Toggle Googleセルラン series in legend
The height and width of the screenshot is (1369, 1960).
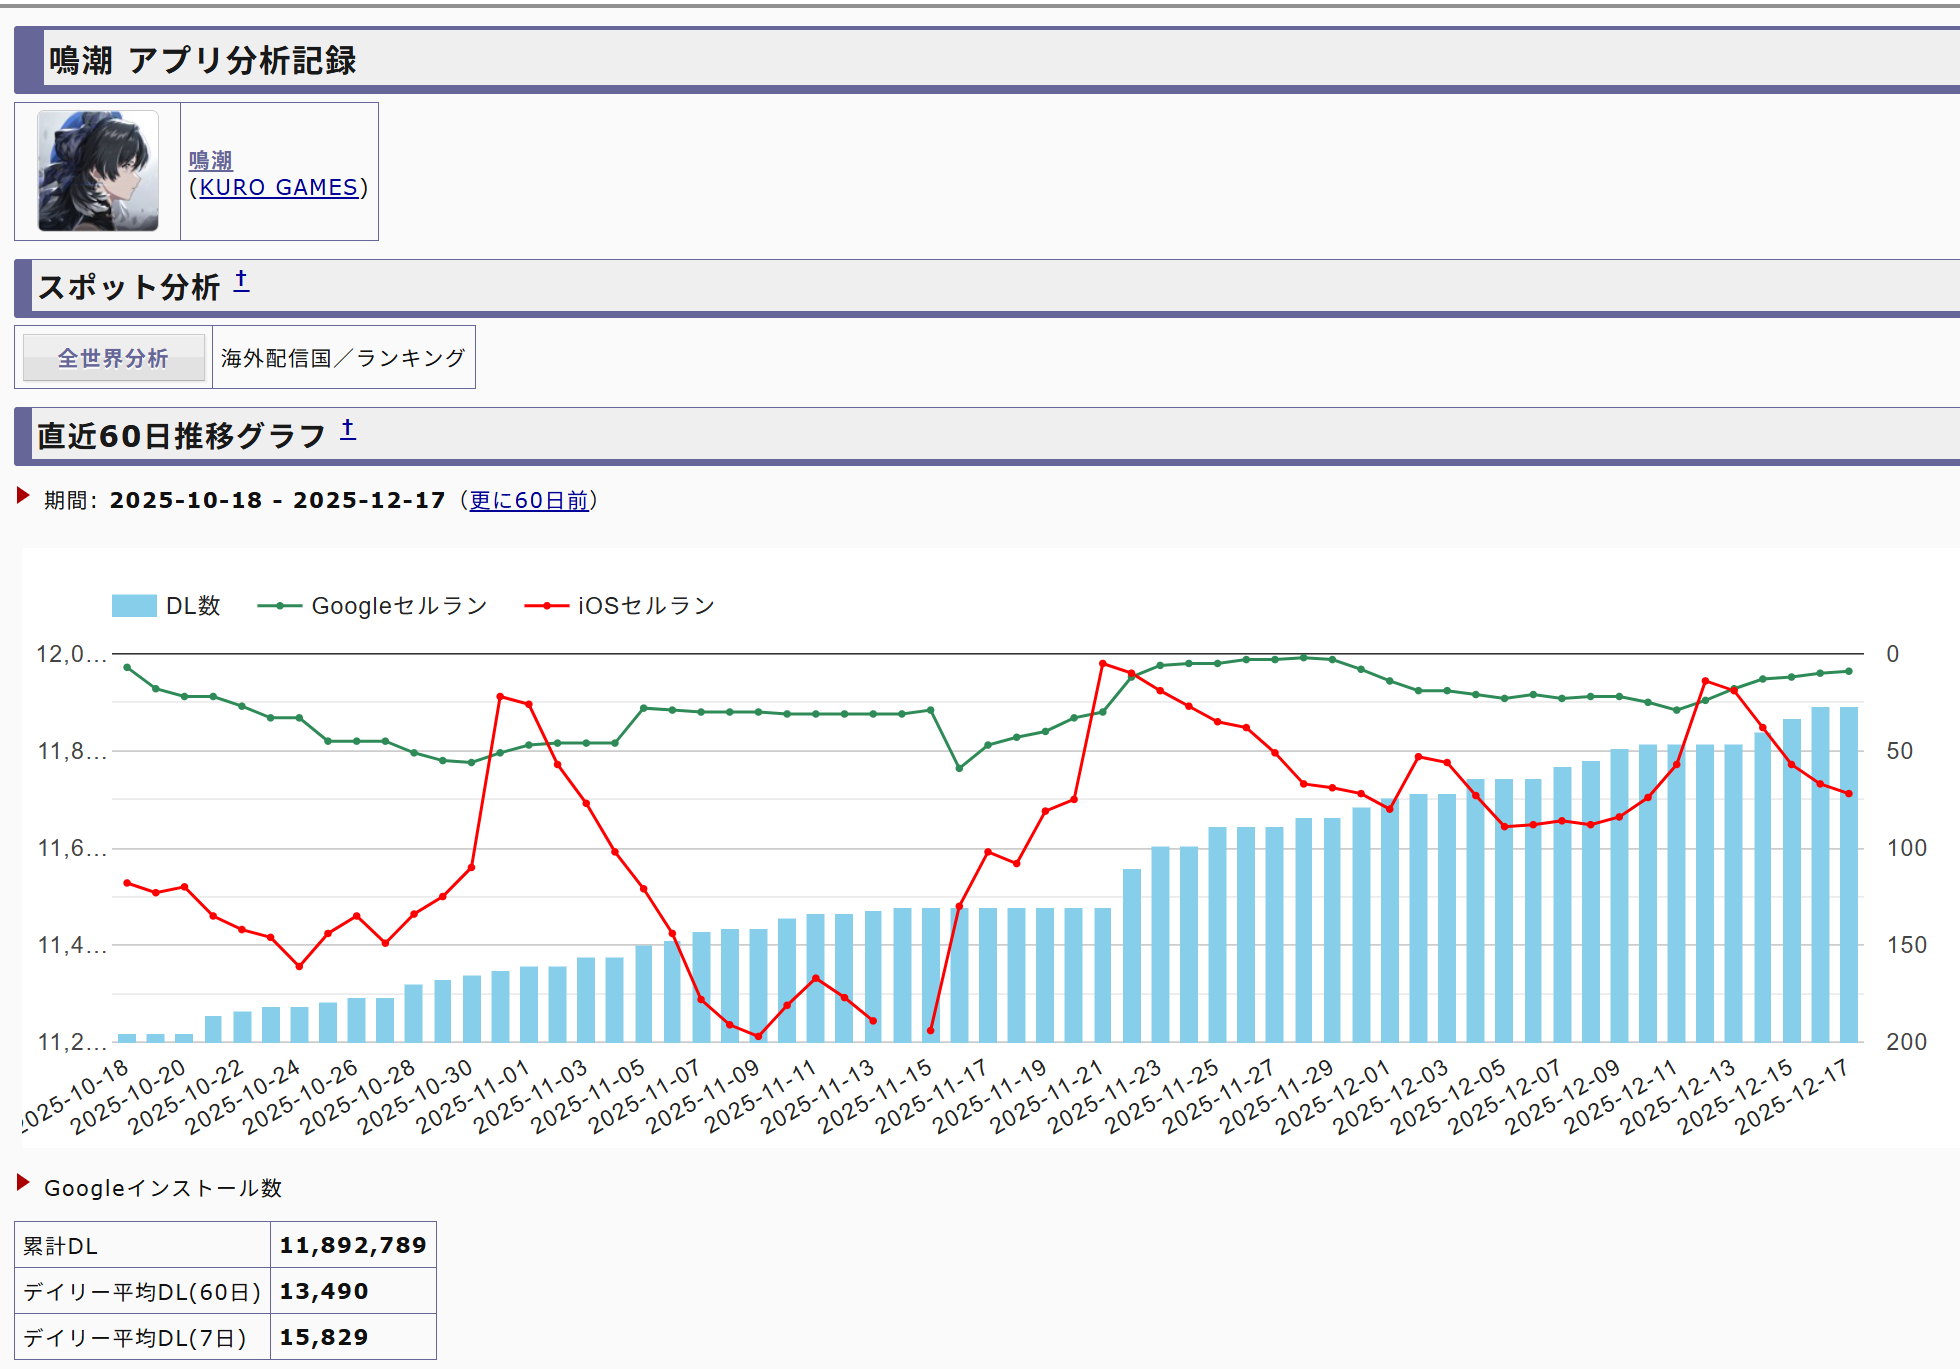coord(399,606)
